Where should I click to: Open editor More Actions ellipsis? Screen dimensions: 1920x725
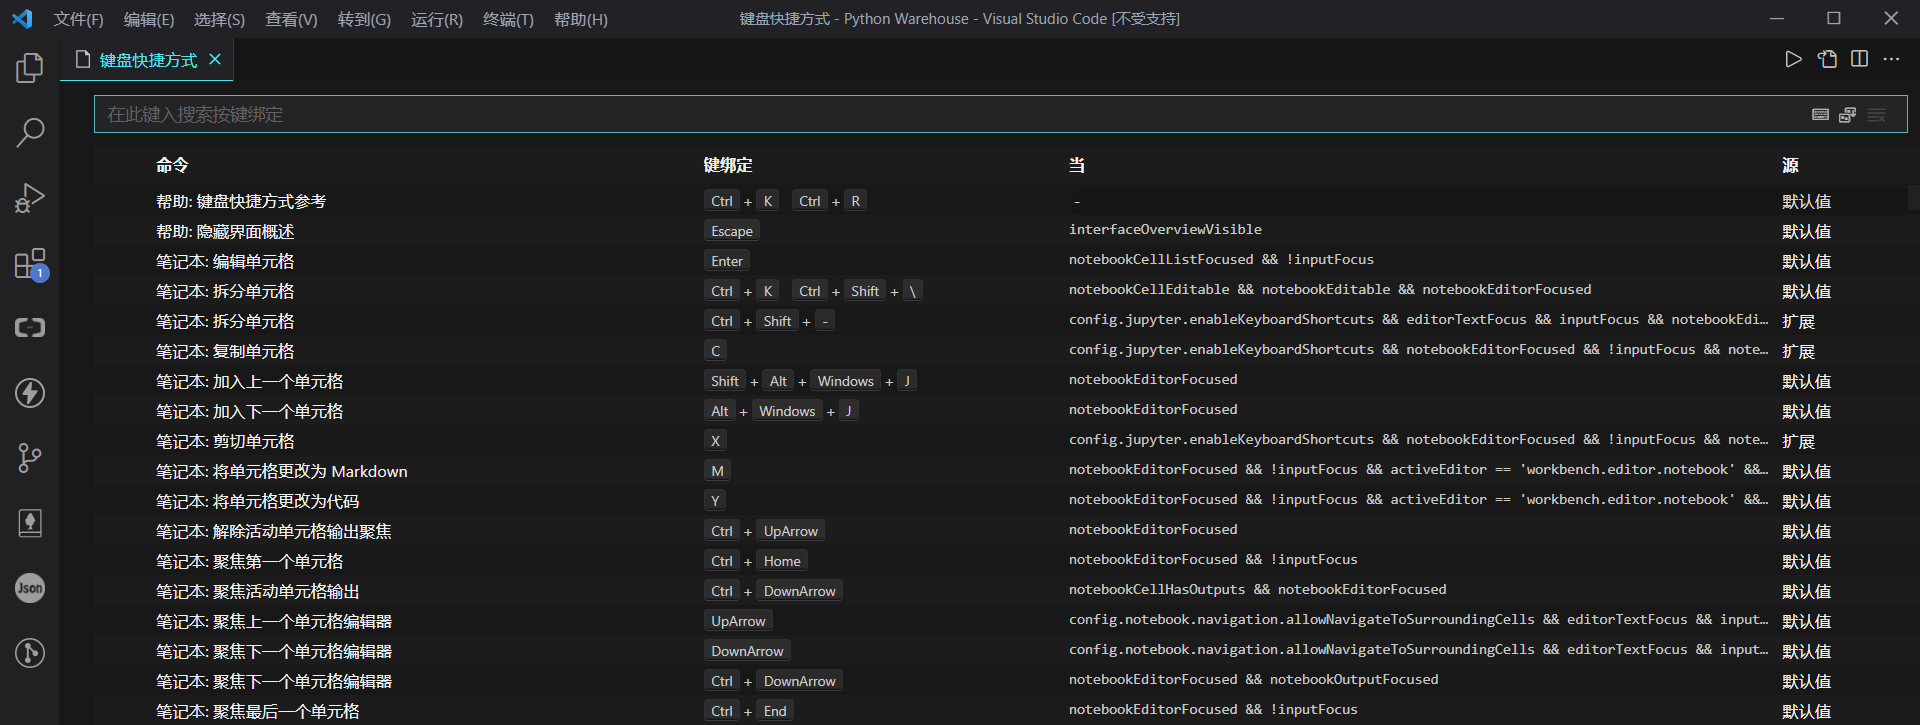pyautogui.click(x=1891, y=60)
